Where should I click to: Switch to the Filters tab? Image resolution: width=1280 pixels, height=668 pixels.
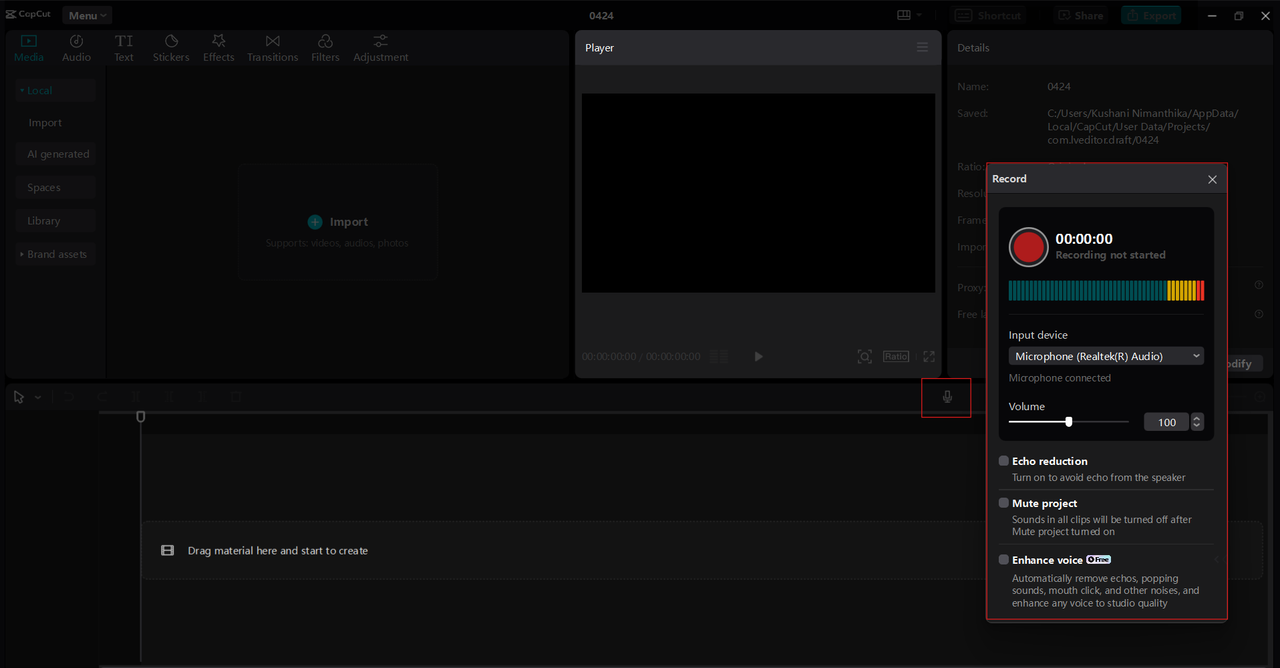coord(325,48)
